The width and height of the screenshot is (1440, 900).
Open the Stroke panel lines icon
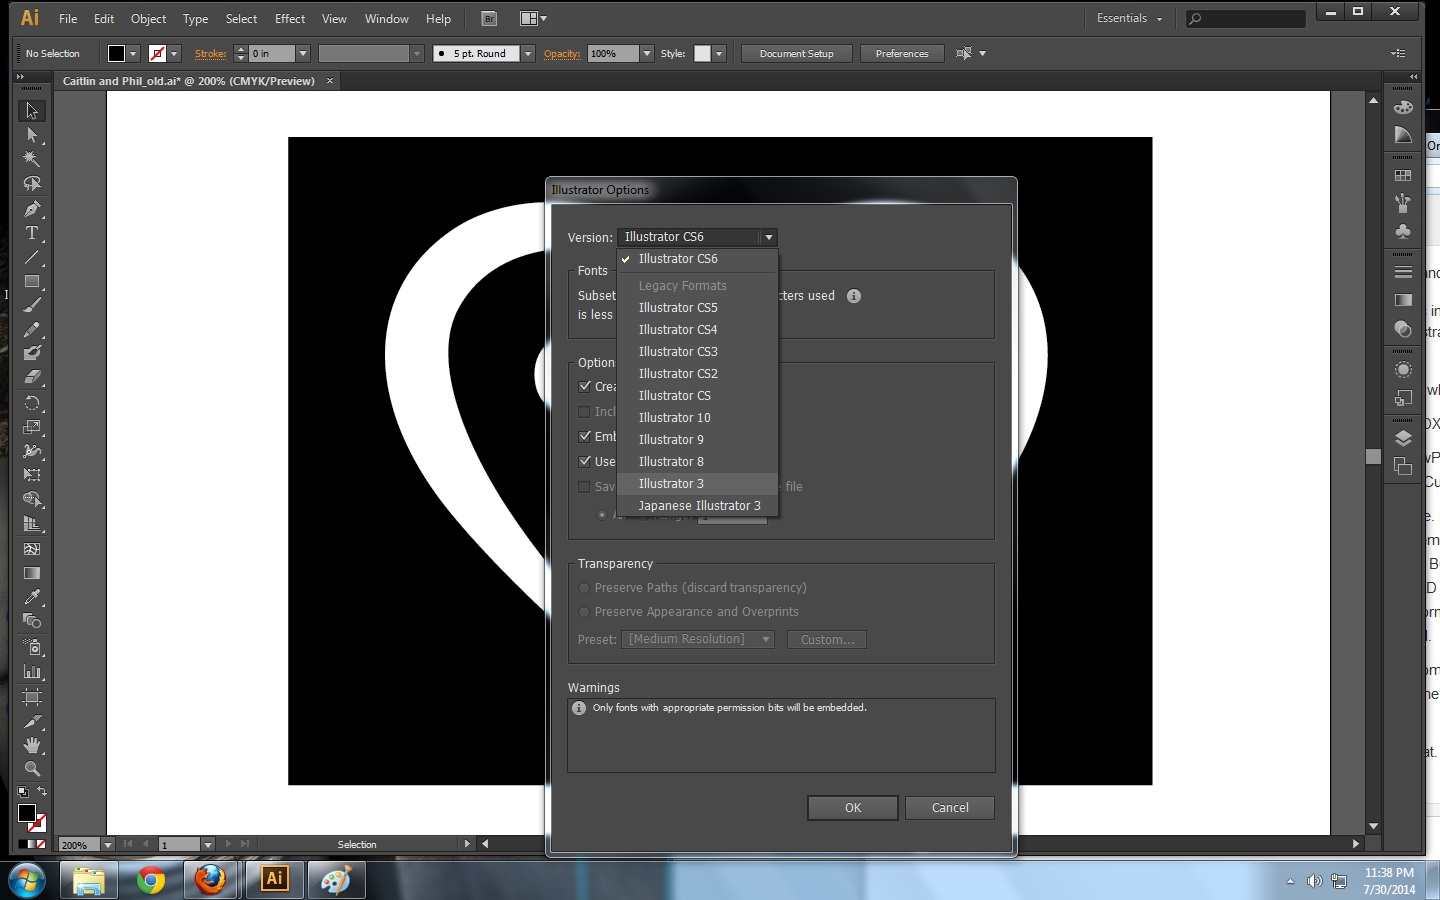(x=1403, y=272)
